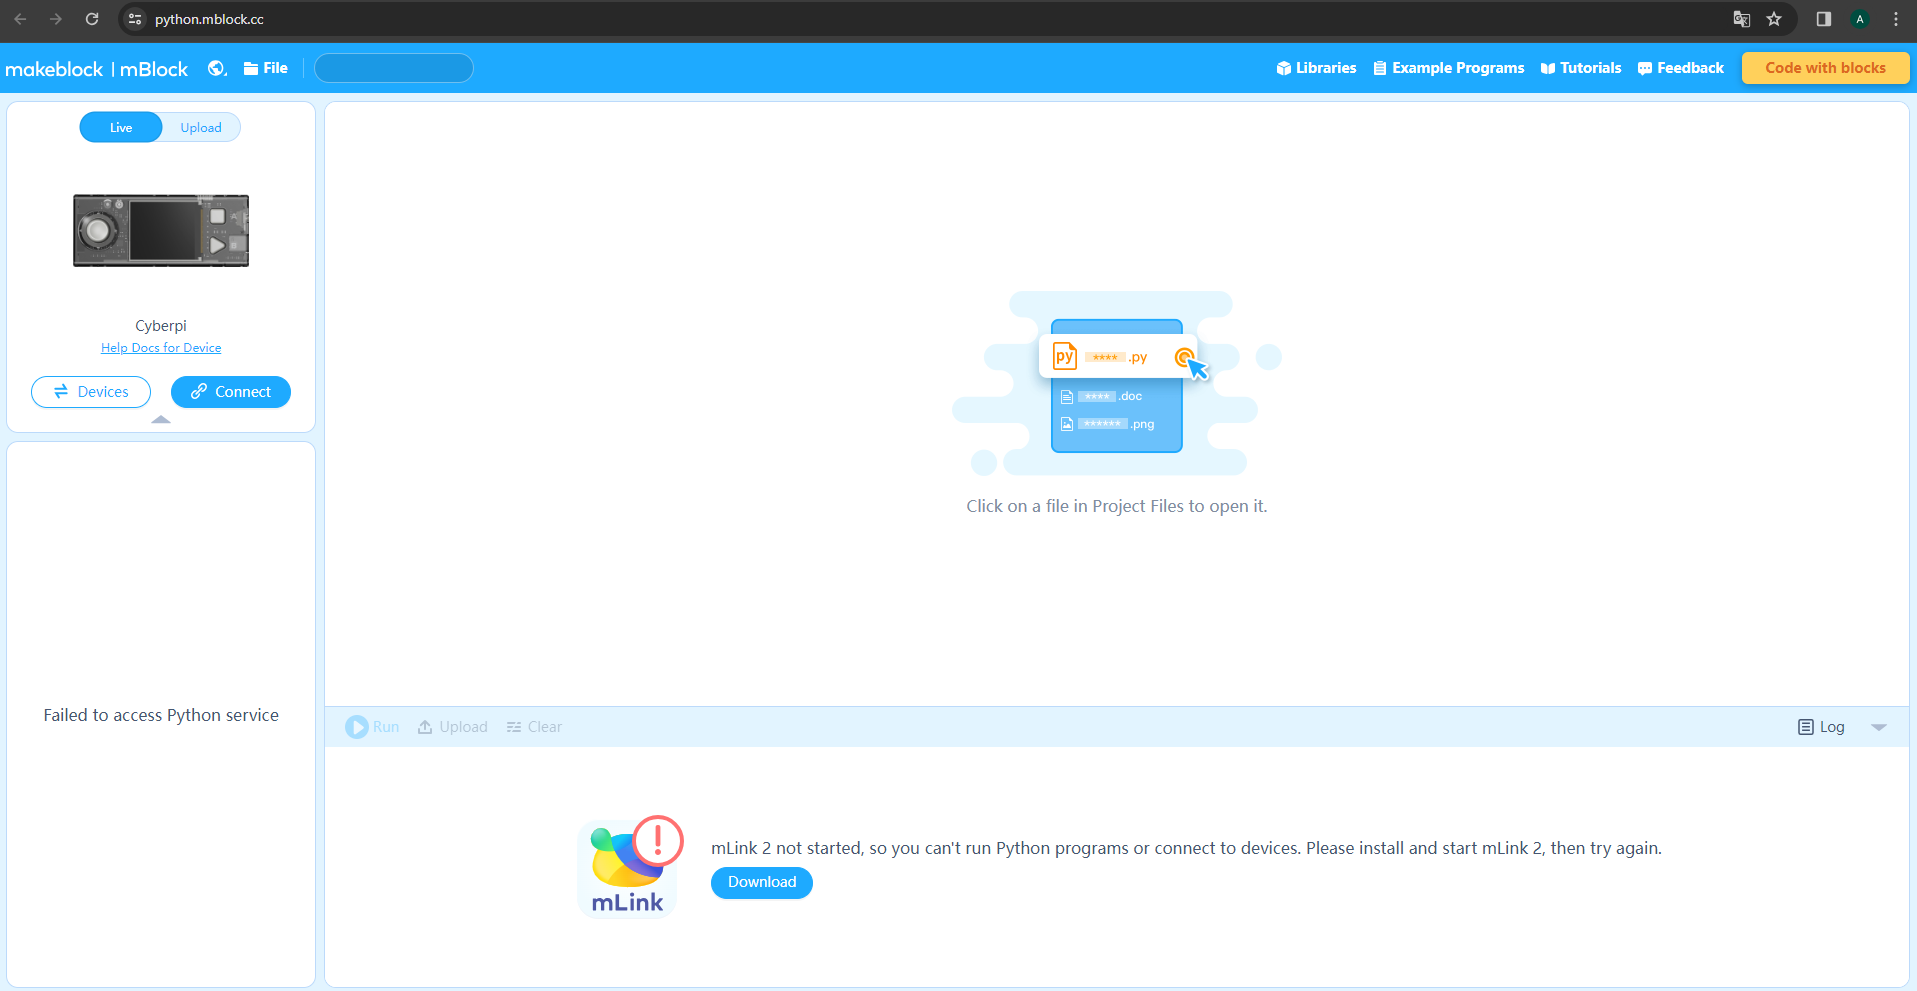Open Feedback

point(1681,68)
